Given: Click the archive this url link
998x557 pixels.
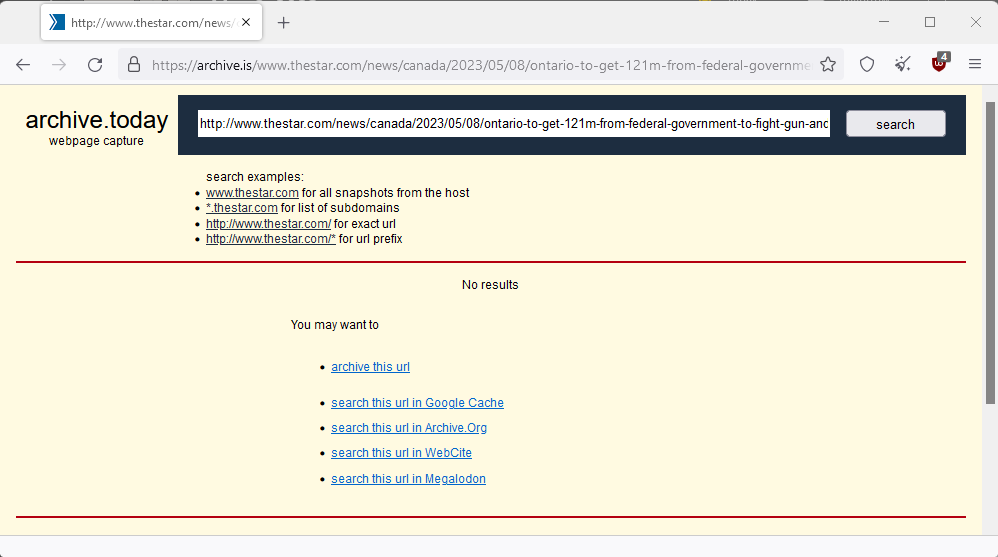Looking at the screenshot, I should [x=370, y=367].
